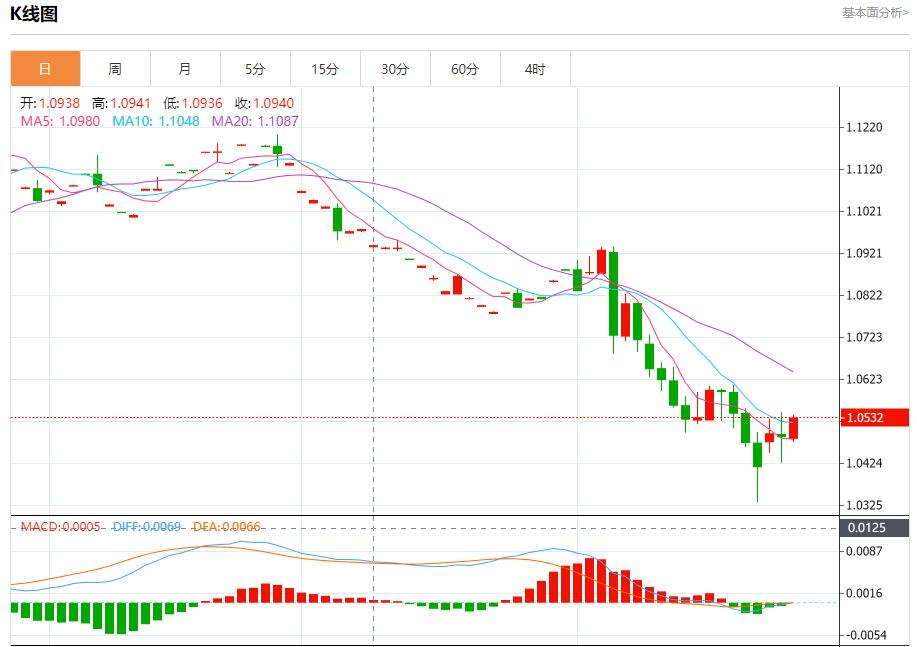This screenshot has width=917, height=647.
Task: Click the MA5 indicator label
Action: 60,121
